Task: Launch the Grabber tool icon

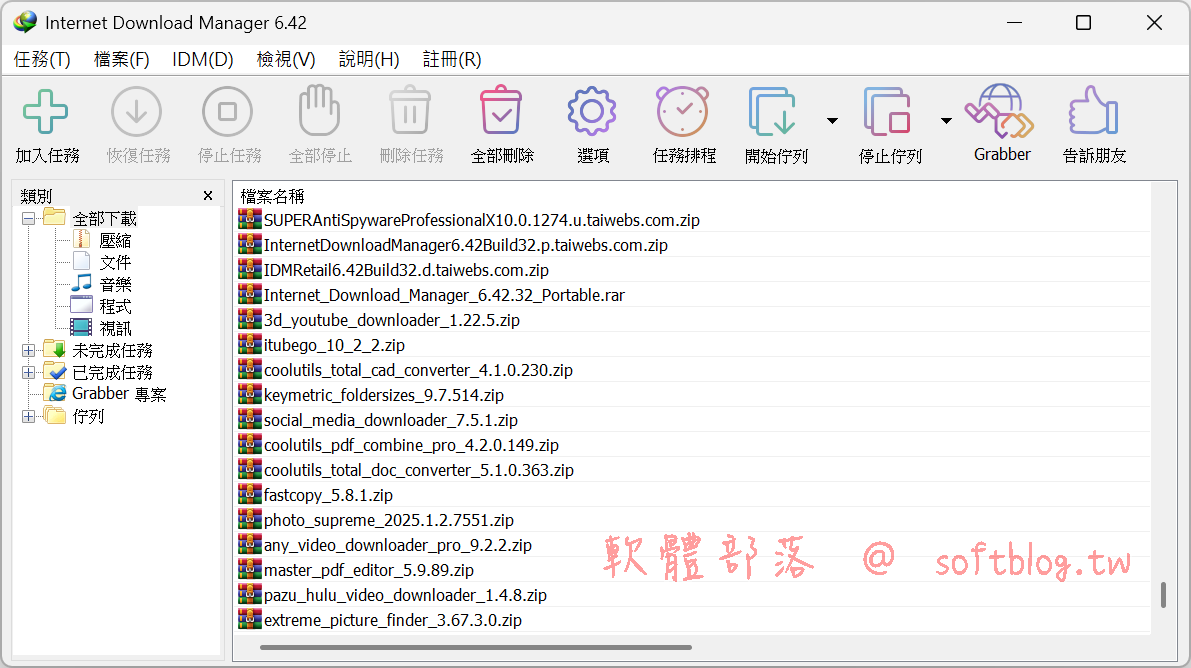Action: pyautogui.click(x=1001, y=111)
